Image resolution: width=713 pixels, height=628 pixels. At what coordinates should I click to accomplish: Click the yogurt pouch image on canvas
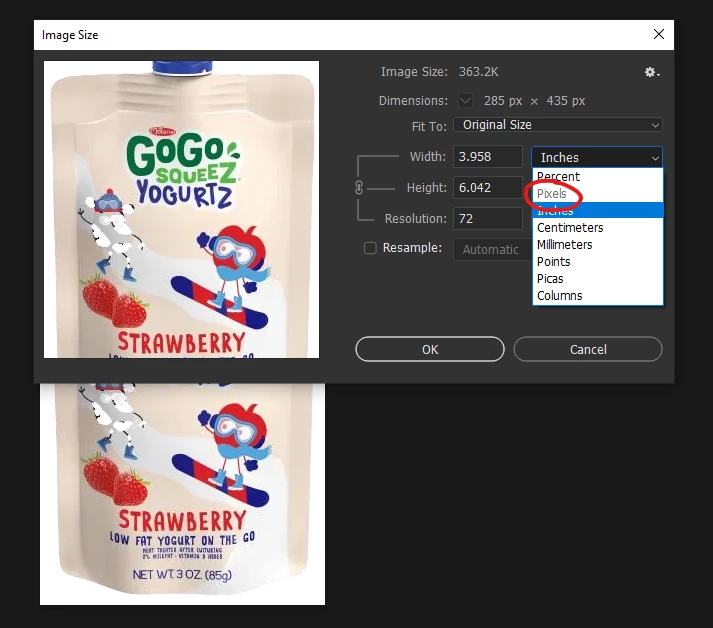182,494
